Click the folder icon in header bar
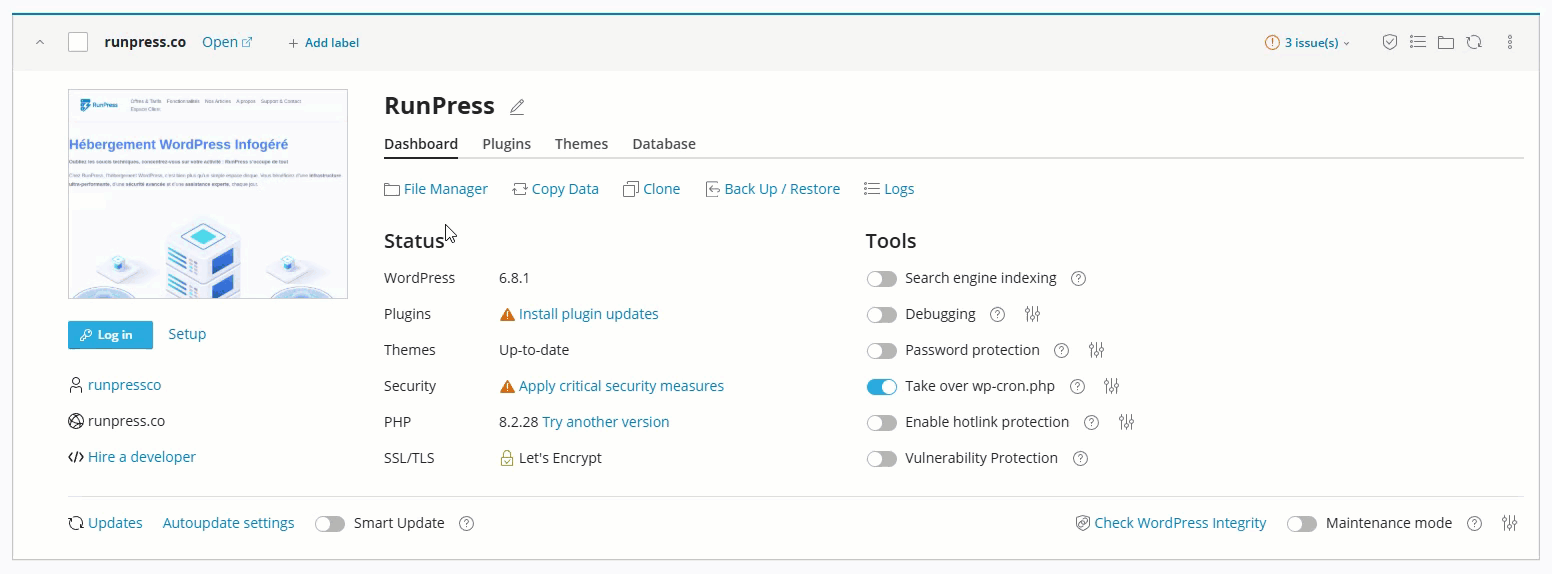The width and height of the screenshot is (1552, 574). (x=1445, y=42)
